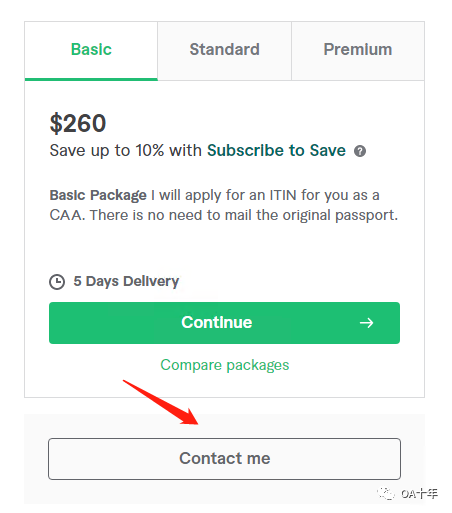
Task: Click the Continue button label
Action: pyautogui.click(x=217, y=322)
